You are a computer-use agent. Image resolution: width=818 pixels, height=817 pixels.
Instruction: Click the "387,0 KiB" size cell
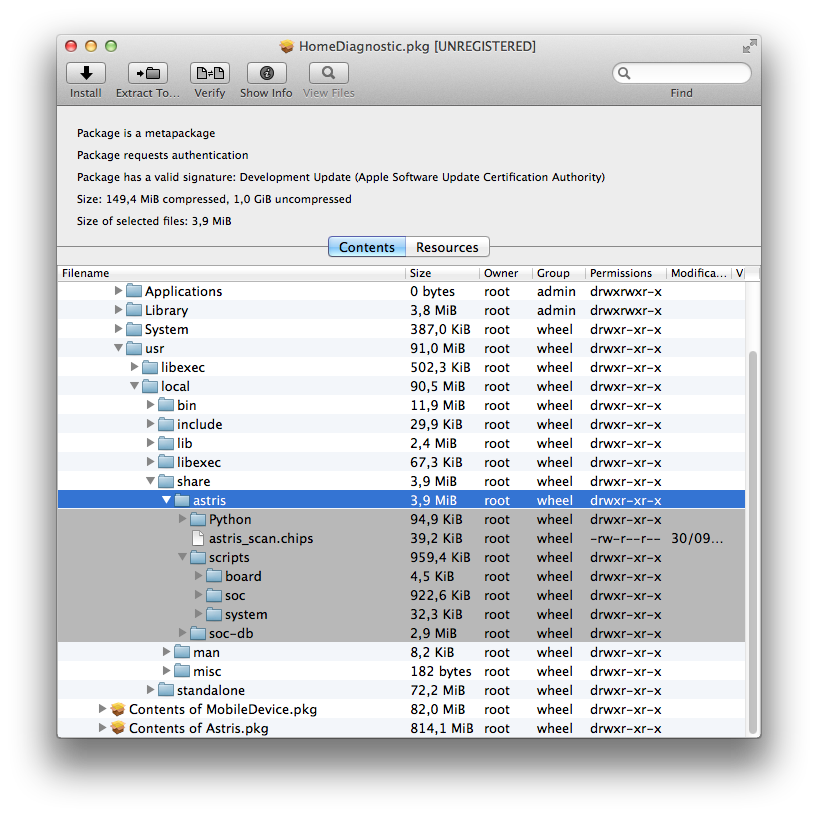click(440, 329)
